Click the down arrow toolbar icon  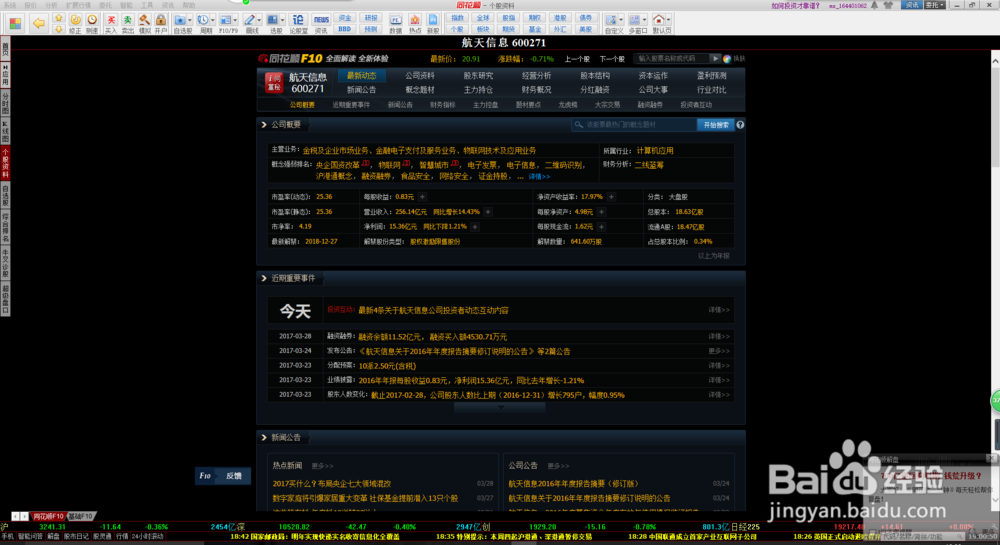pos(58,29)
